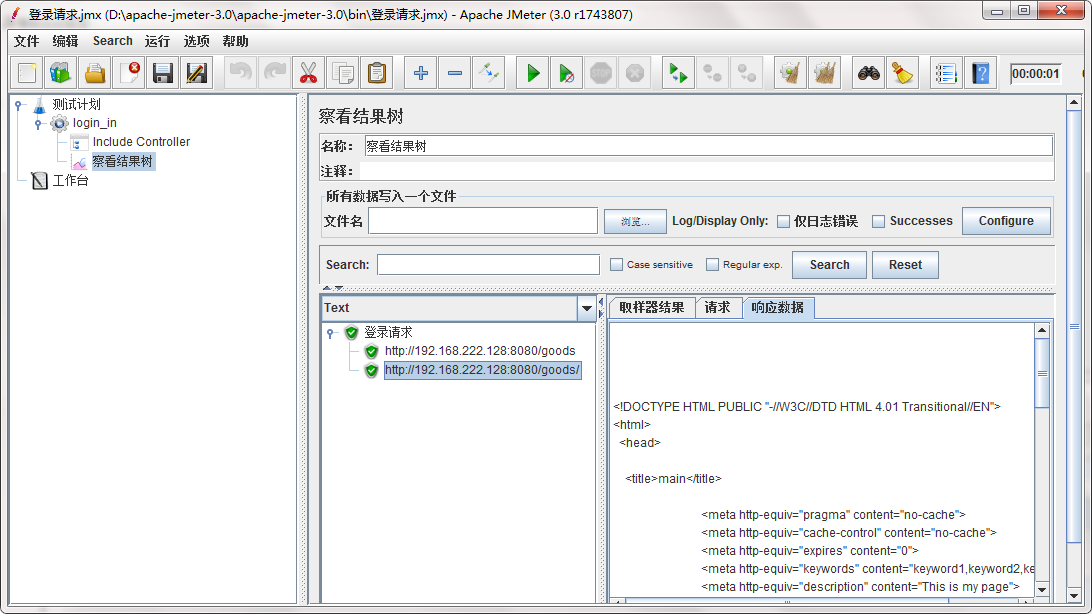1092x614 pixels.
Task: Click the Search text input field
Action: click(x=488, y=265)
